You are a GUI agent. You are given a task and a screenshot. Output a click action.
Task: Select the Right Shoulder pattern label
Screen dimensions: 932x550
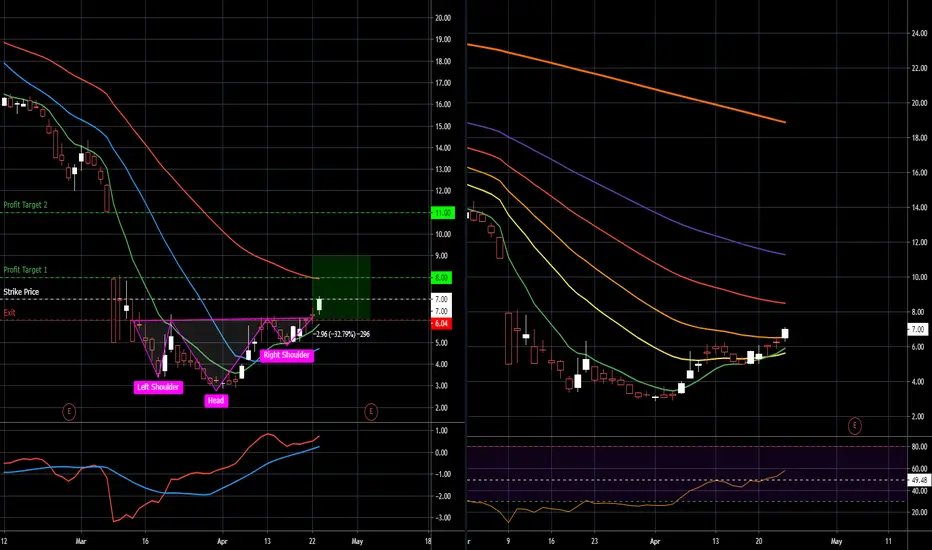[x=286, y=355]
